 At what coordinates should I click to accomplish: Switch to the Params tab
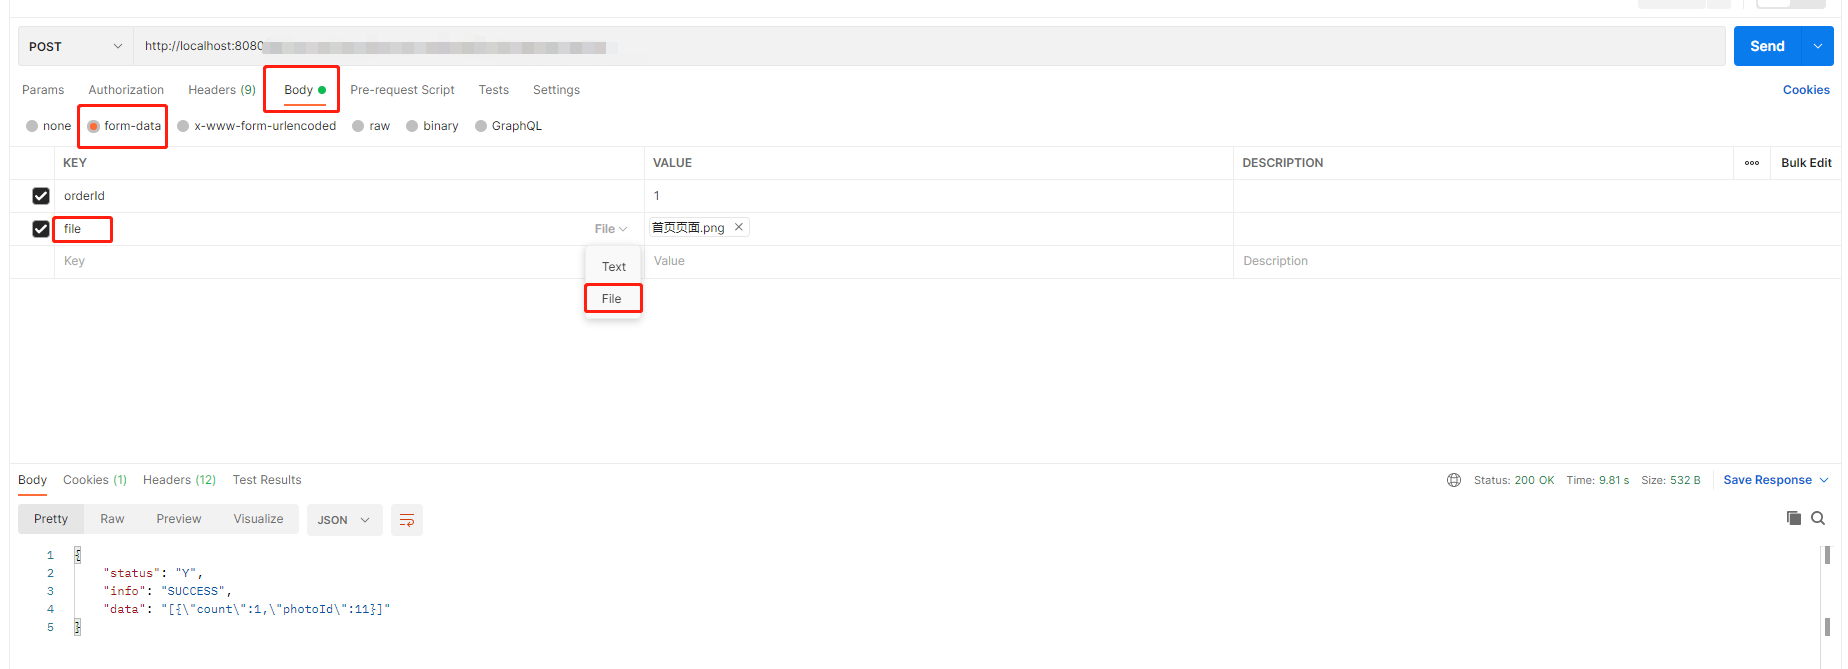[x=43, y=90]
